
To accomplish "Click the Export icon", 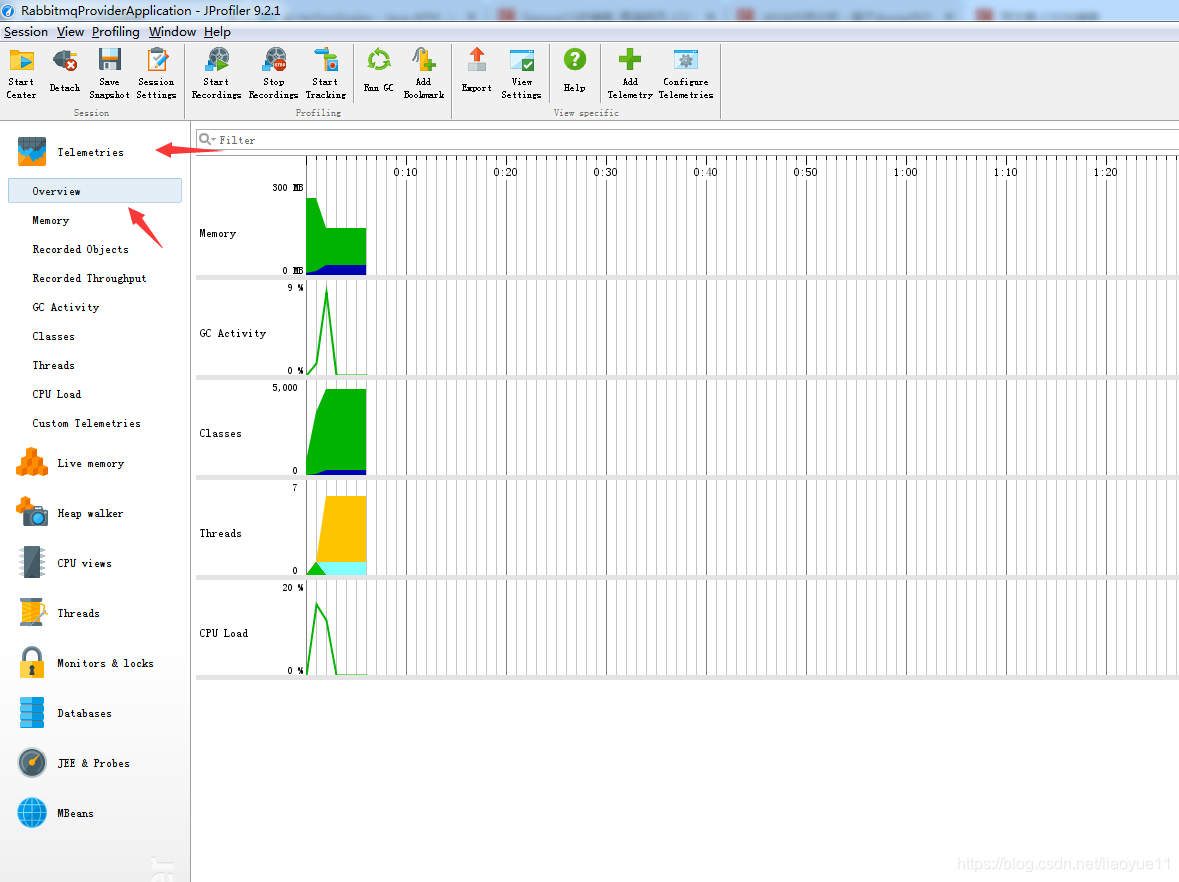I will tap(477, 73).
